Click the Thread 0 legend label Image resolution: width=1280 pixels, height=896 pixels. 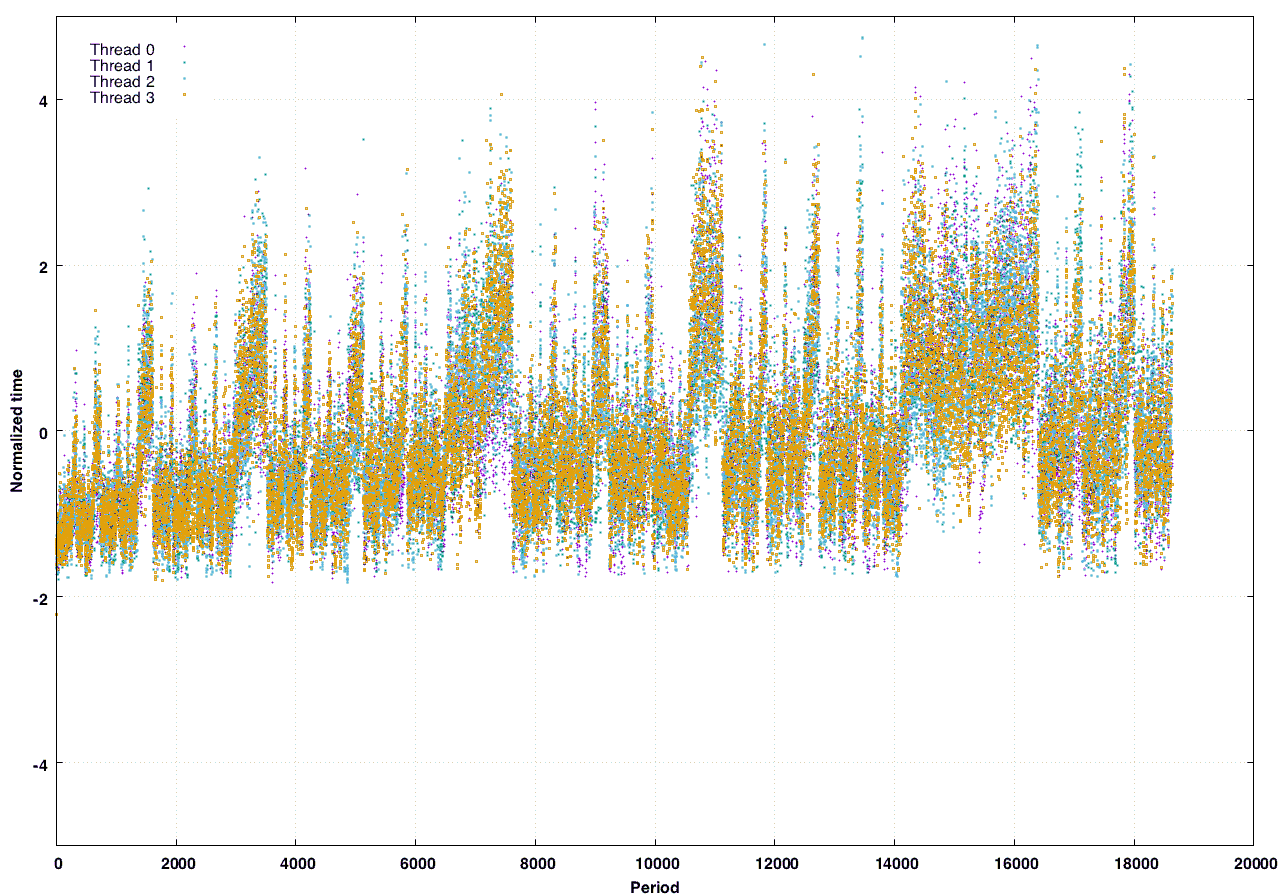[x=122, y=50]
